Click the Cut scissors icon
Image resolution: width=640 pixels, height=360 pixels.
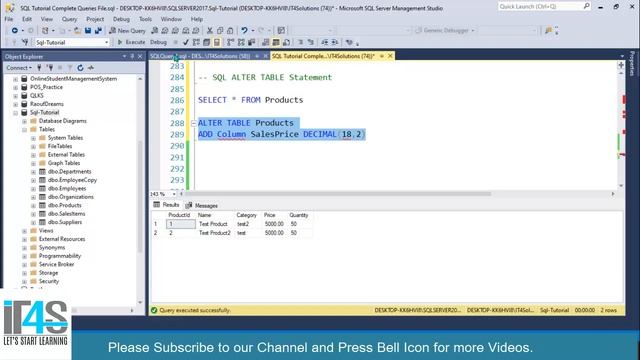pyautogui.click(x=210, y=31)
